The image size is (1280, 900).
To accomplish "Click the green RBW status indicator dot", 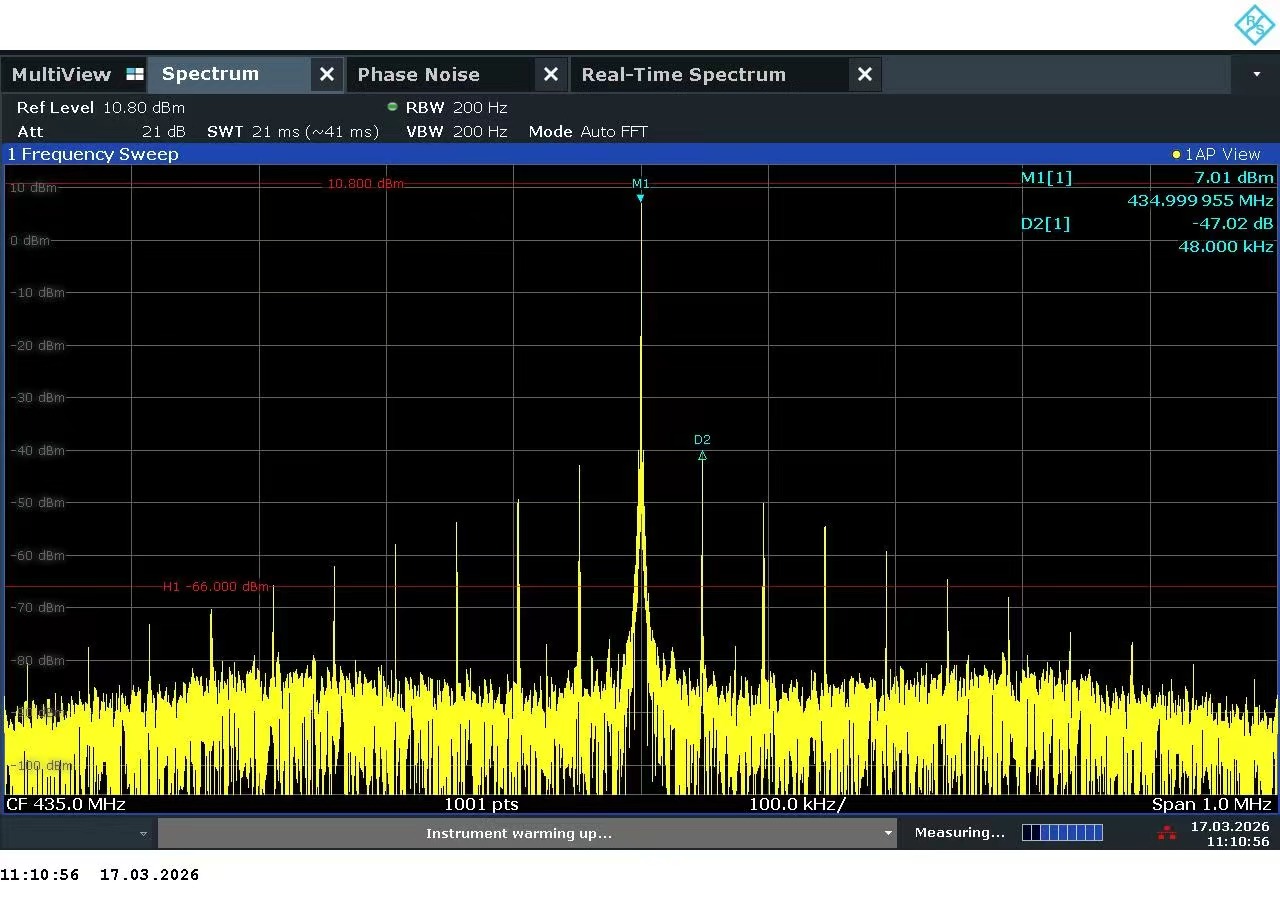I will point(392,107).
